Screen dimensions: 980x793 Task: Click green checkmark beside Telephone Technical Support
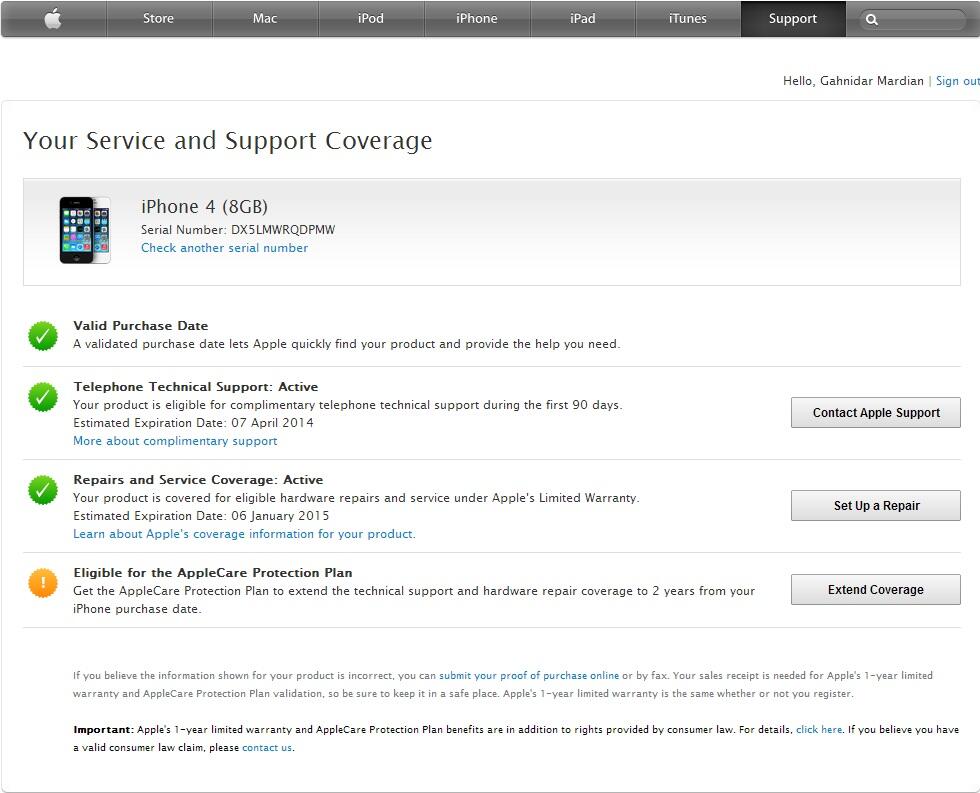pos(42,397)
